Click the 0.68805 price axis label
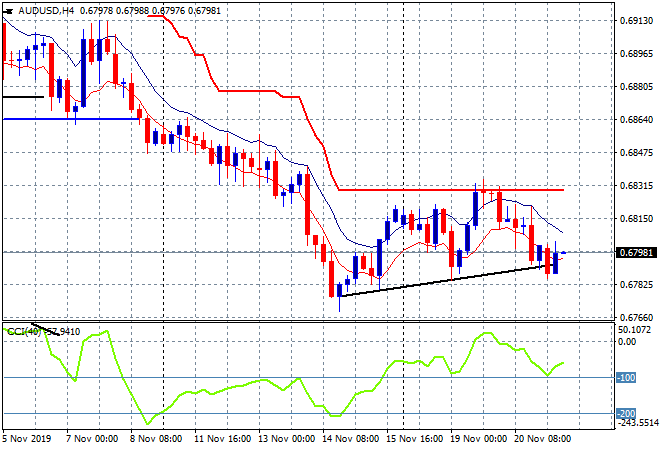Screen dimensions: 660x450 click(x=637, y=86)
